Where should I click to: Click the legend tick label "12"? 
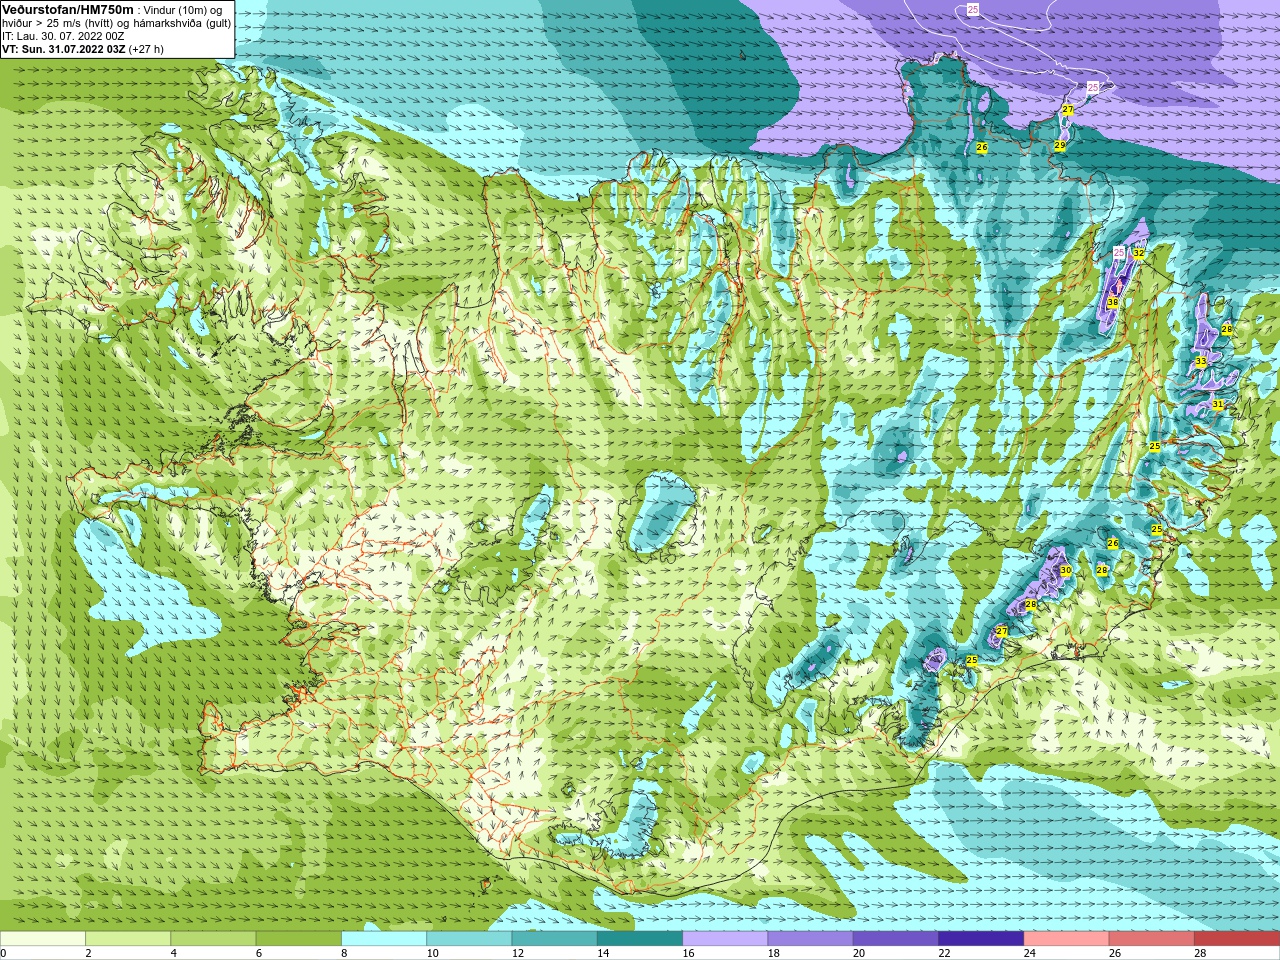pyautogui.click(x=517, y=953)
